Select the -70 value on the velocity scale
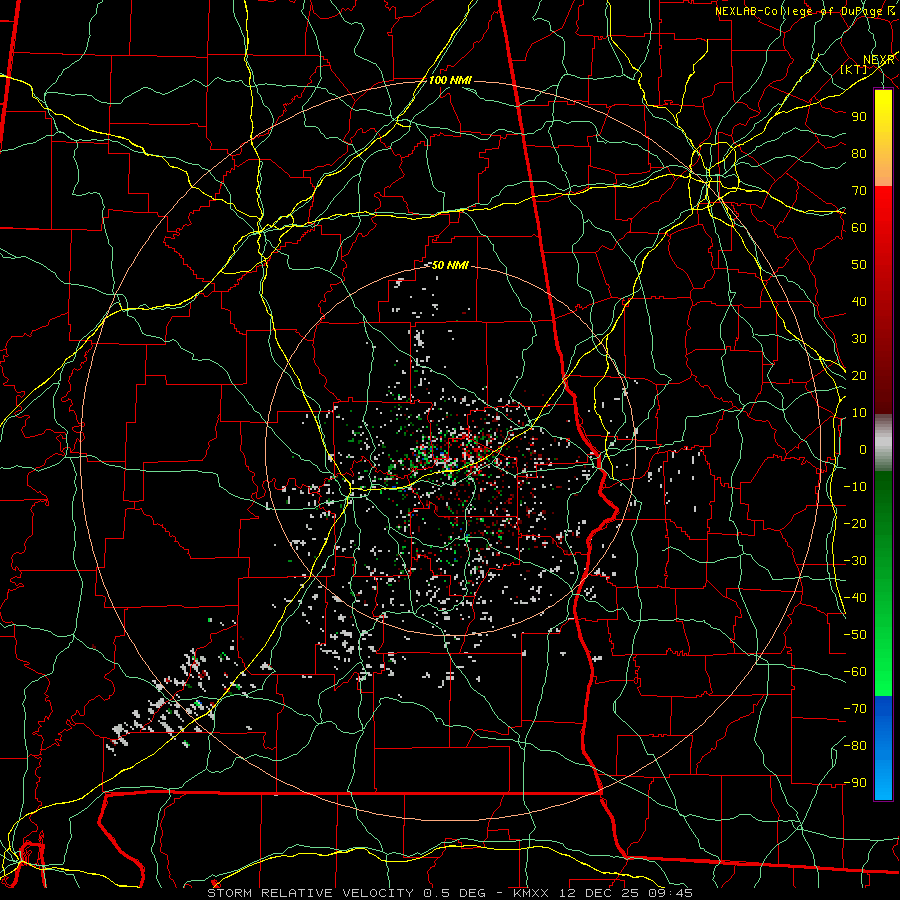The width and height of the screenshot is (900, 900). [855, 709]
